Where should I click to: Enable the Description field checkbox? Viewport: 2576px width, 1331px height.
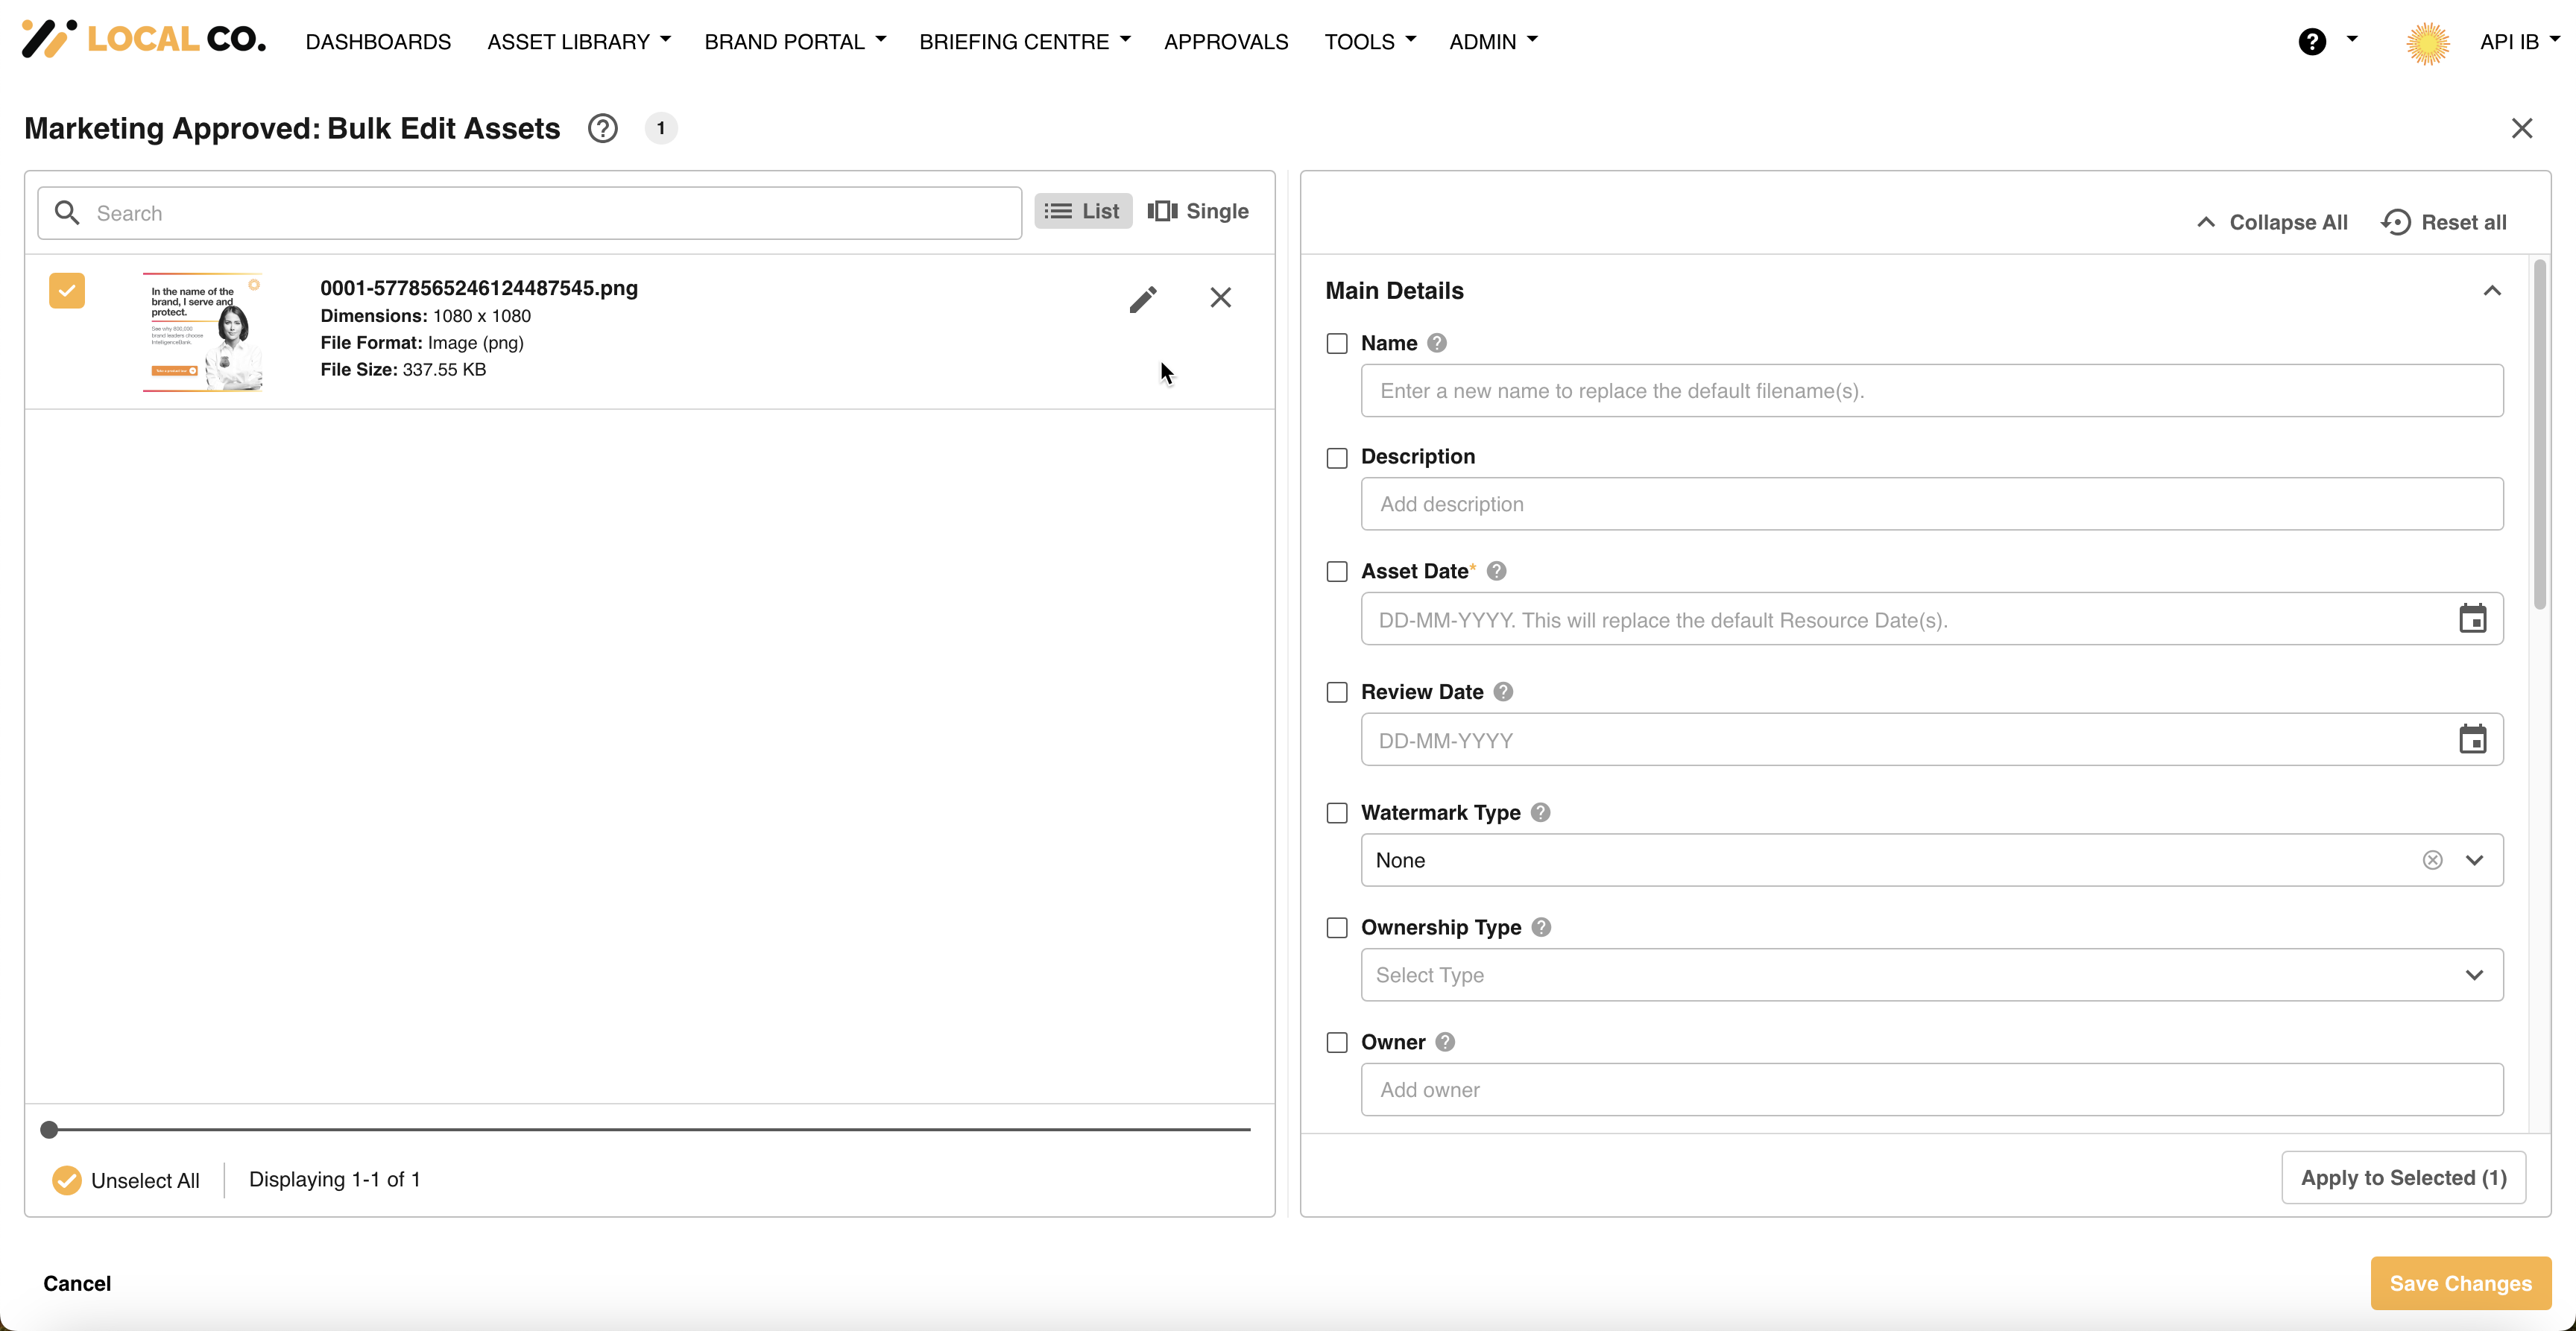[x=1337, y=458]
